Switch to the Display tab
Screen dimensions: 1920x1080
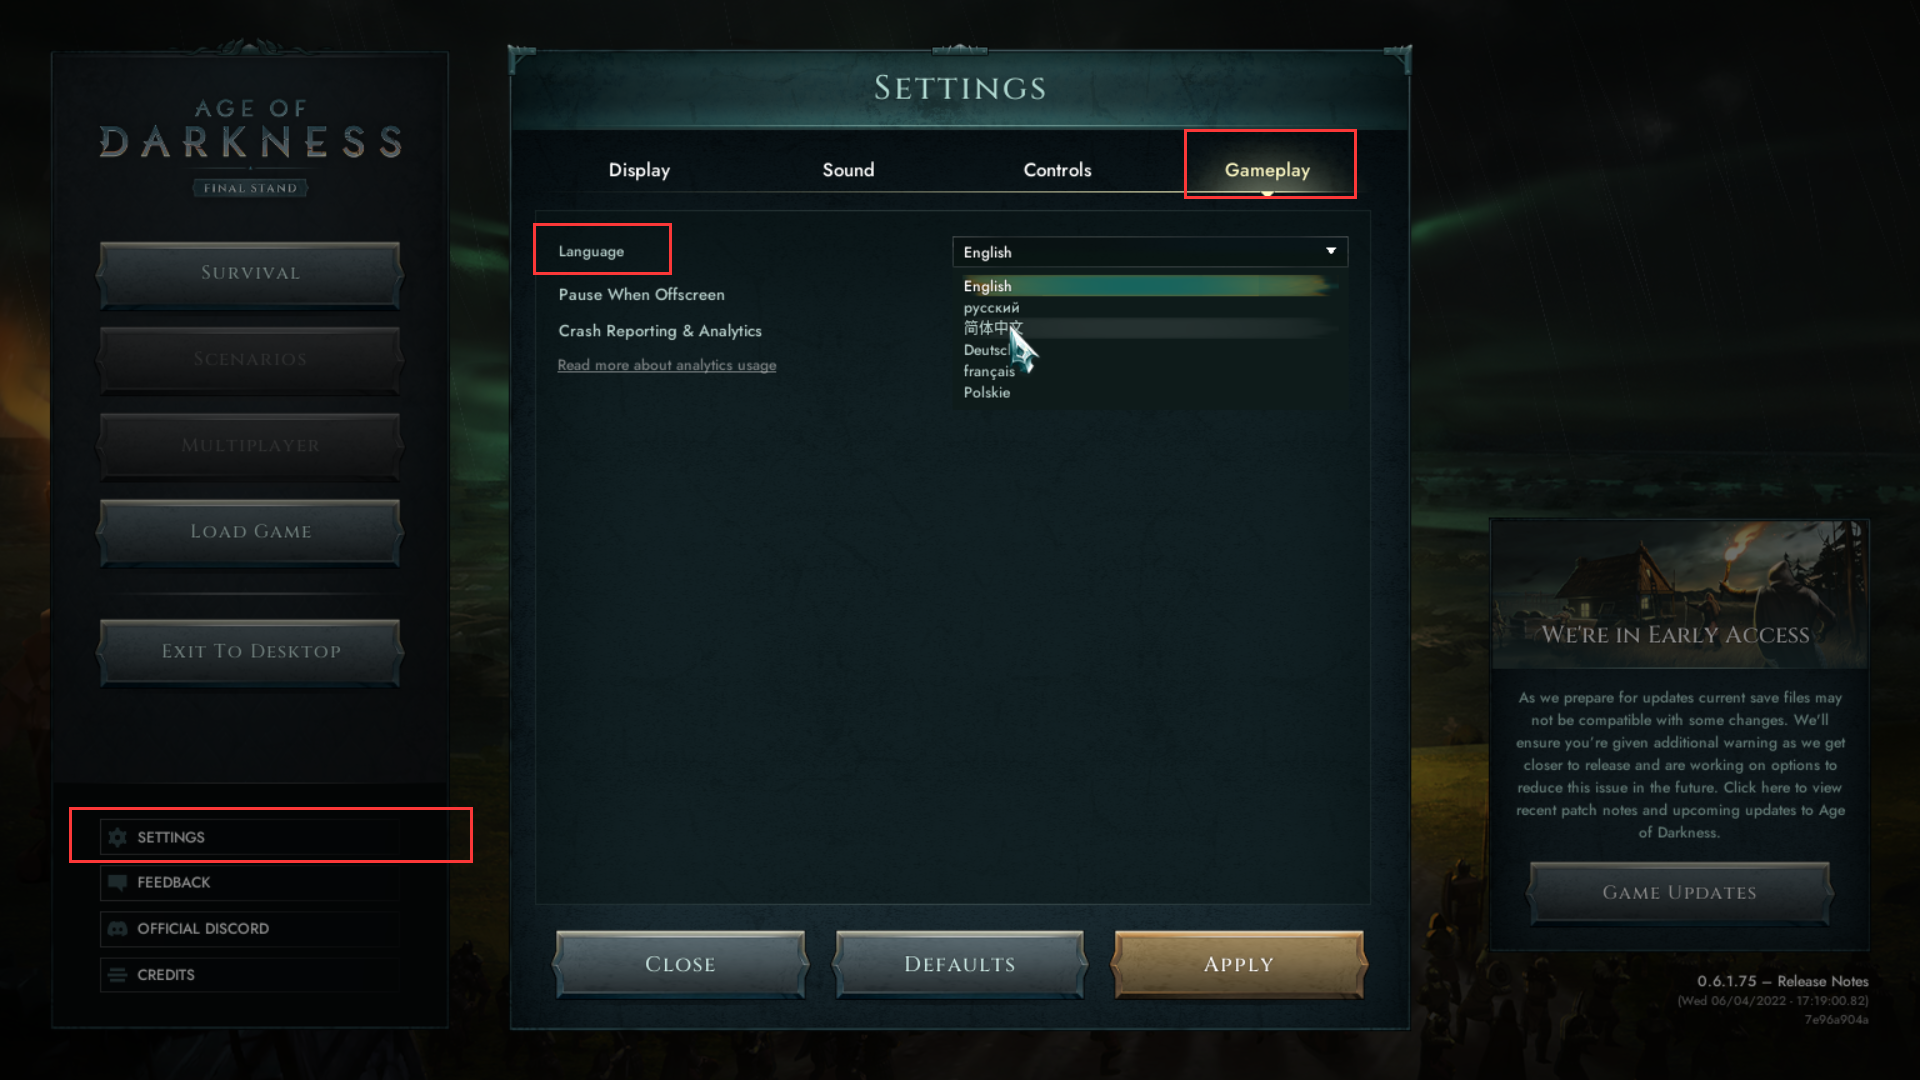point(639,170)
